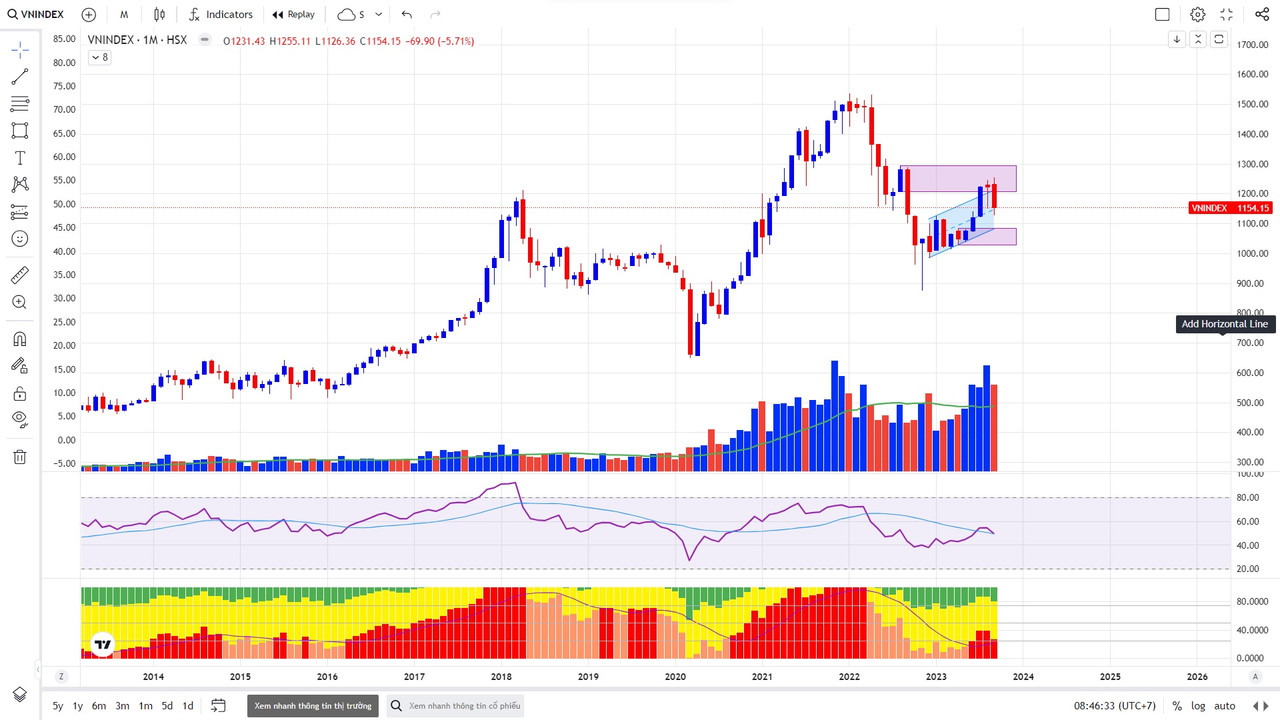Open the Indicators dialog
Viewport: 1280px width, 720px height.
[x=221, y=14]
